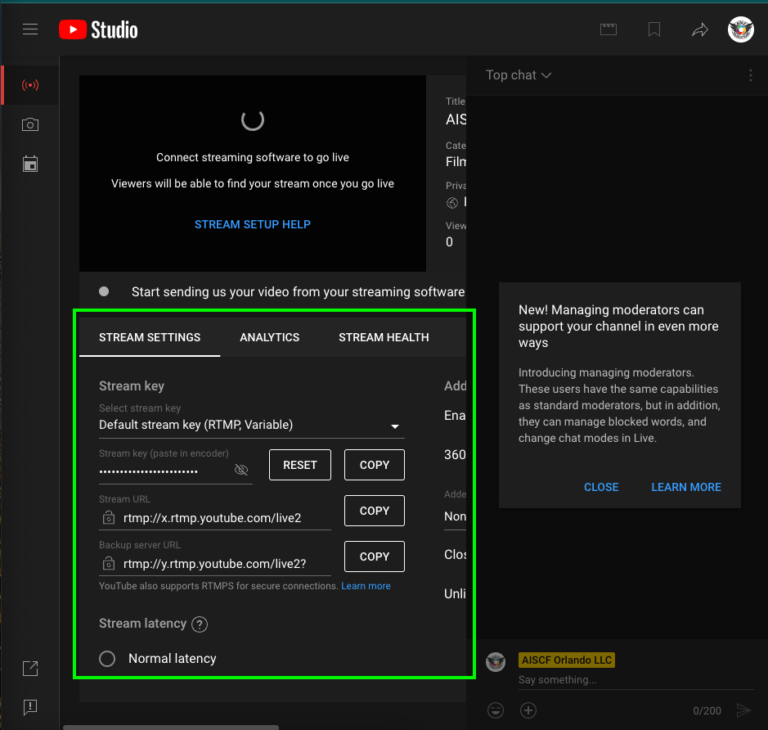The height and width of the screenshot is (730, 768).
Task: Reveal the hidden stream key
Action: (x=241, y=470)
